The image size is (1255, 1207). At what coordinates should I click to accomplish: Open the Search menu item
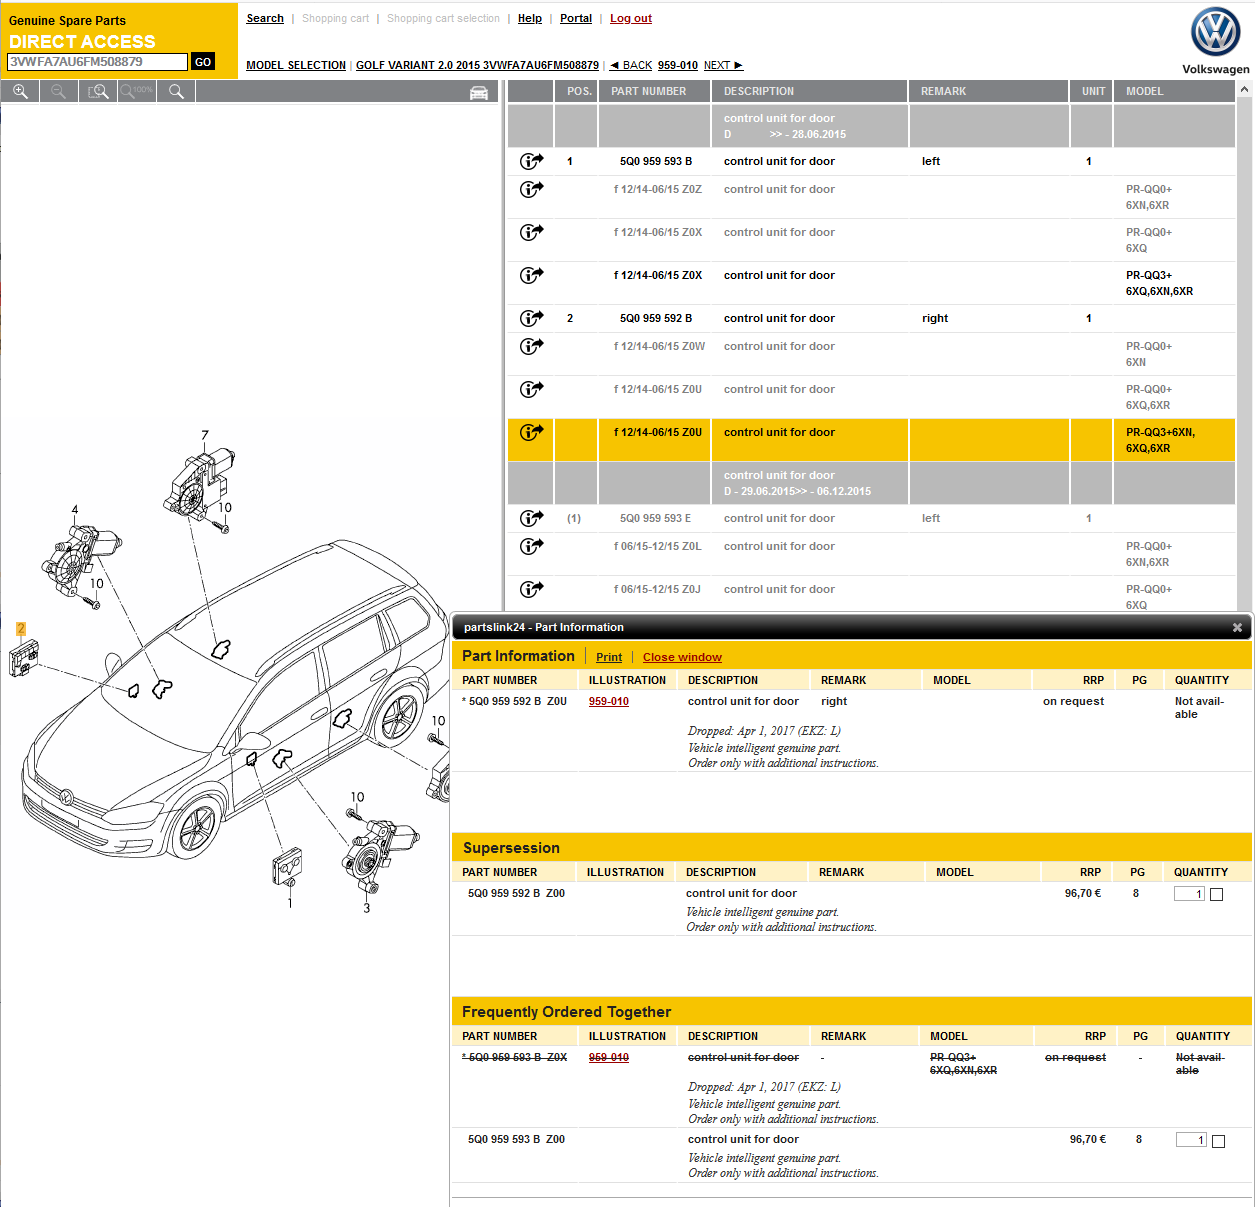(265, 19)
